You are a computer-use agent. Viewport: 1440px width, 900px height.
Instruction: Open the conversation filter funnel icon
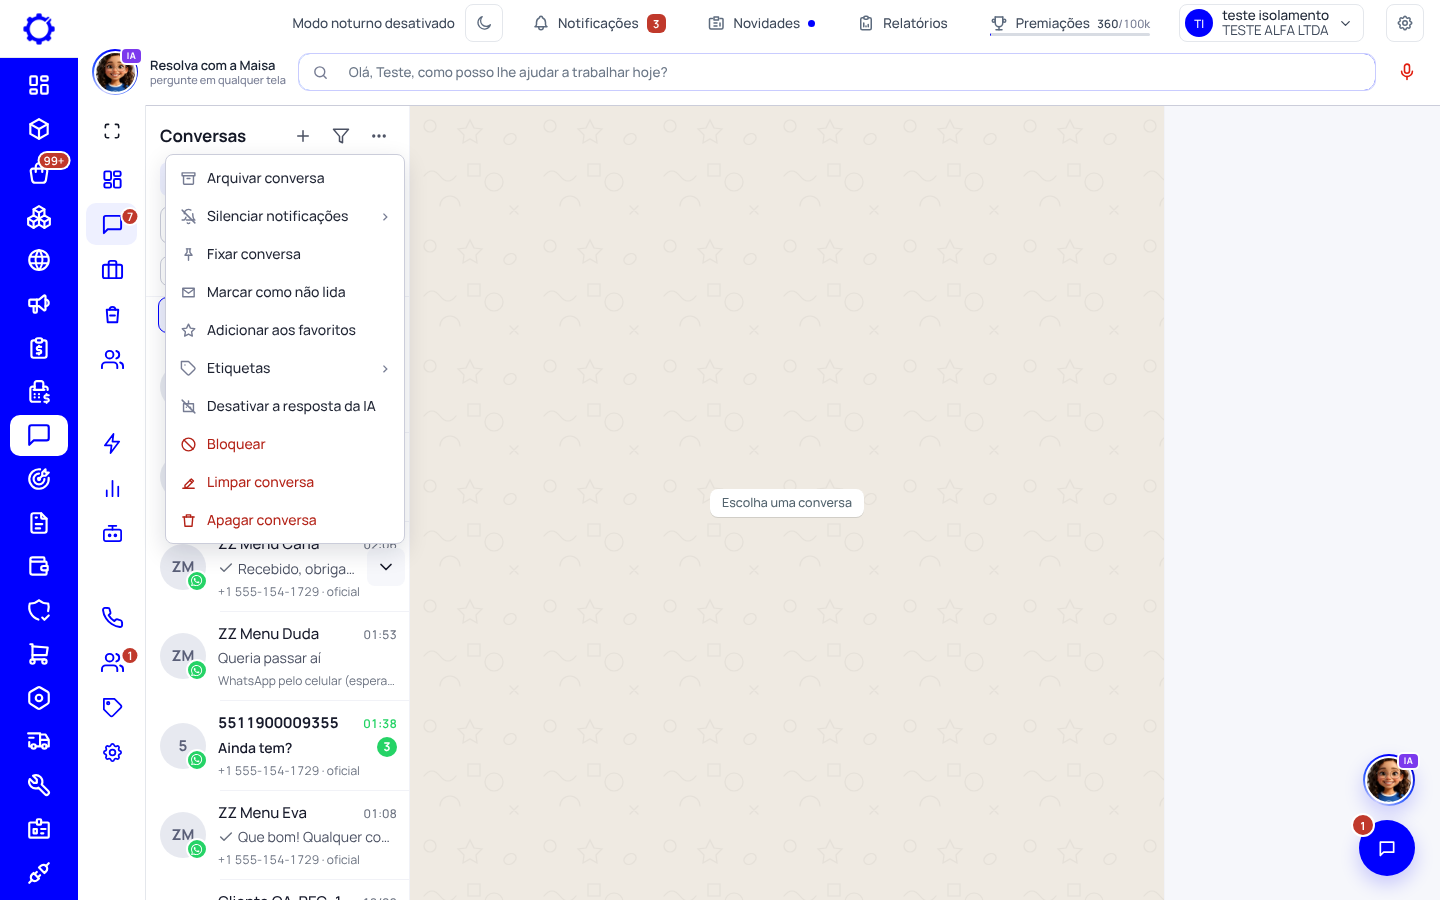(341, 136)
